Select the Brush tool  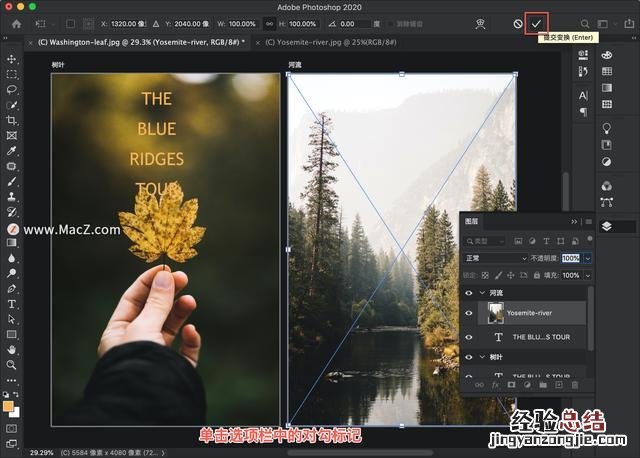(x=11, y=181)
